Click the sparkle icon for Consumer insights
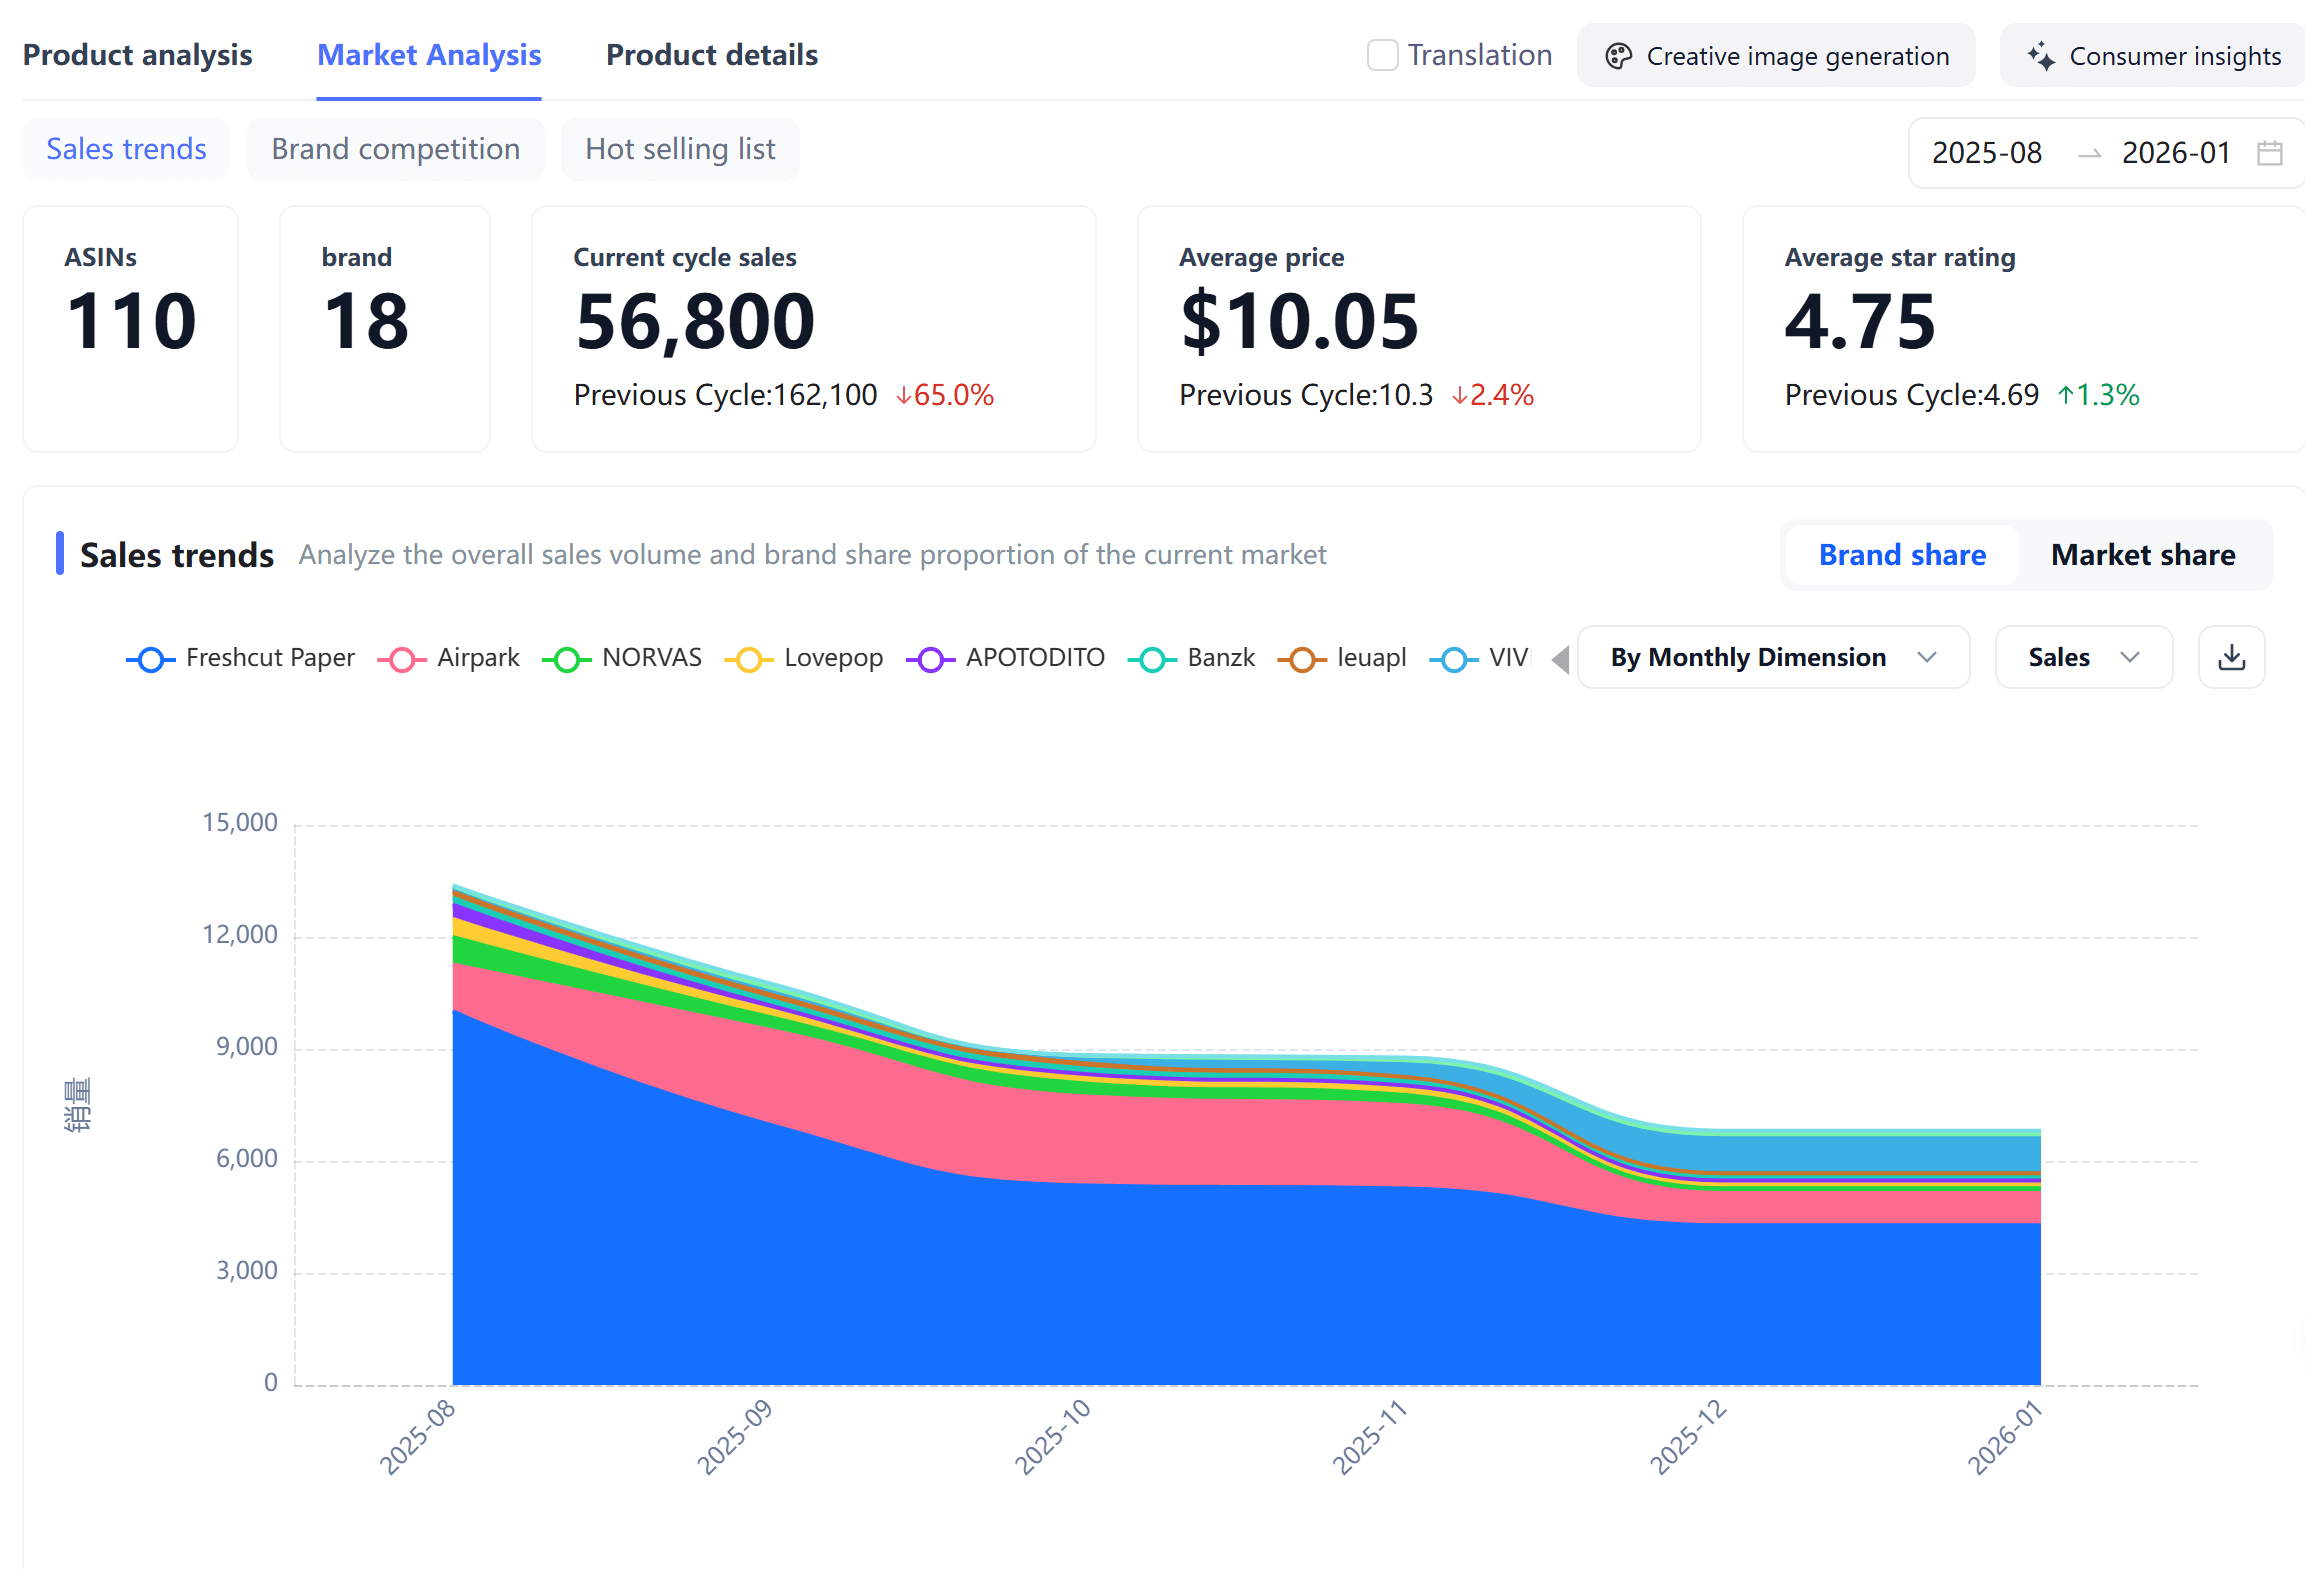2305x1569 pixels. point(2041,56)
